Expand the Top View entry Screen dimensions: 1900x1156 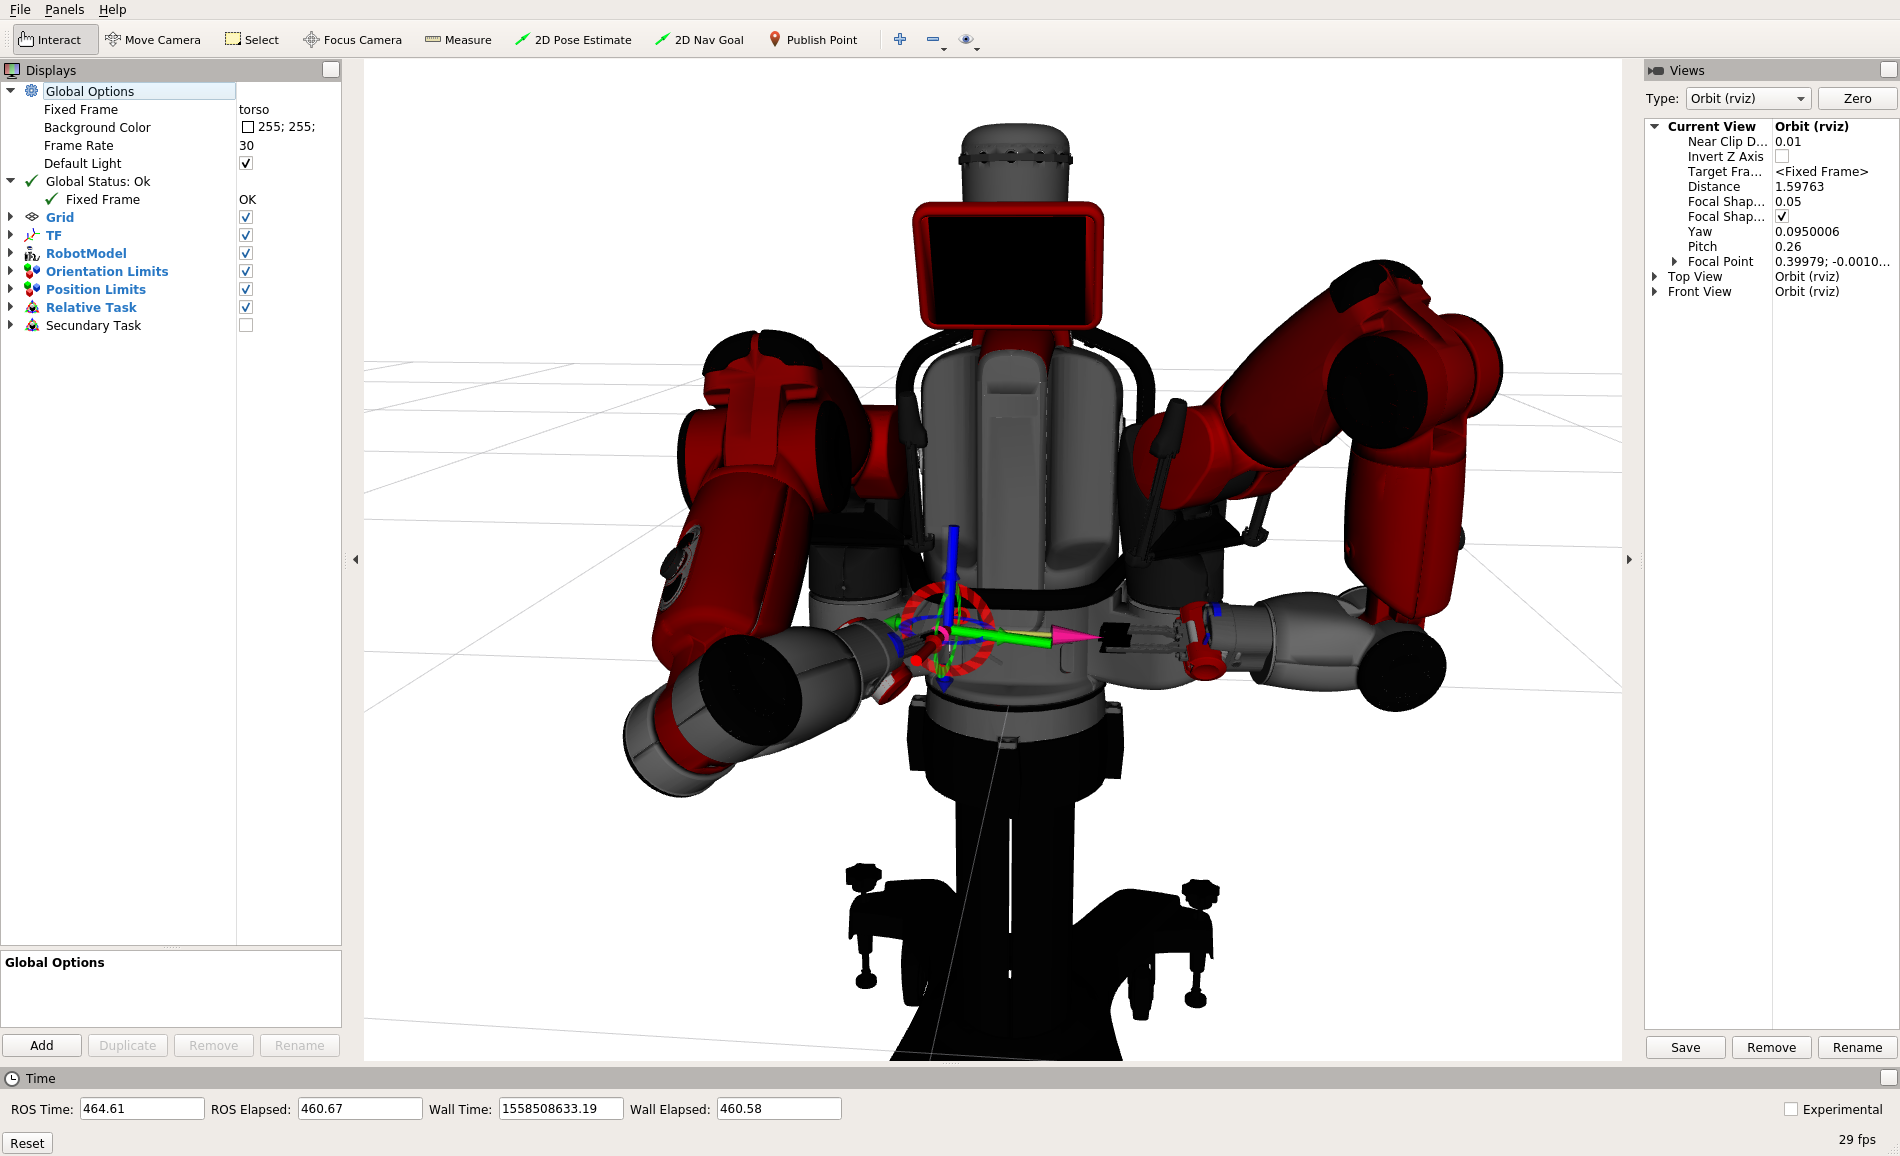pos(1655,276)
